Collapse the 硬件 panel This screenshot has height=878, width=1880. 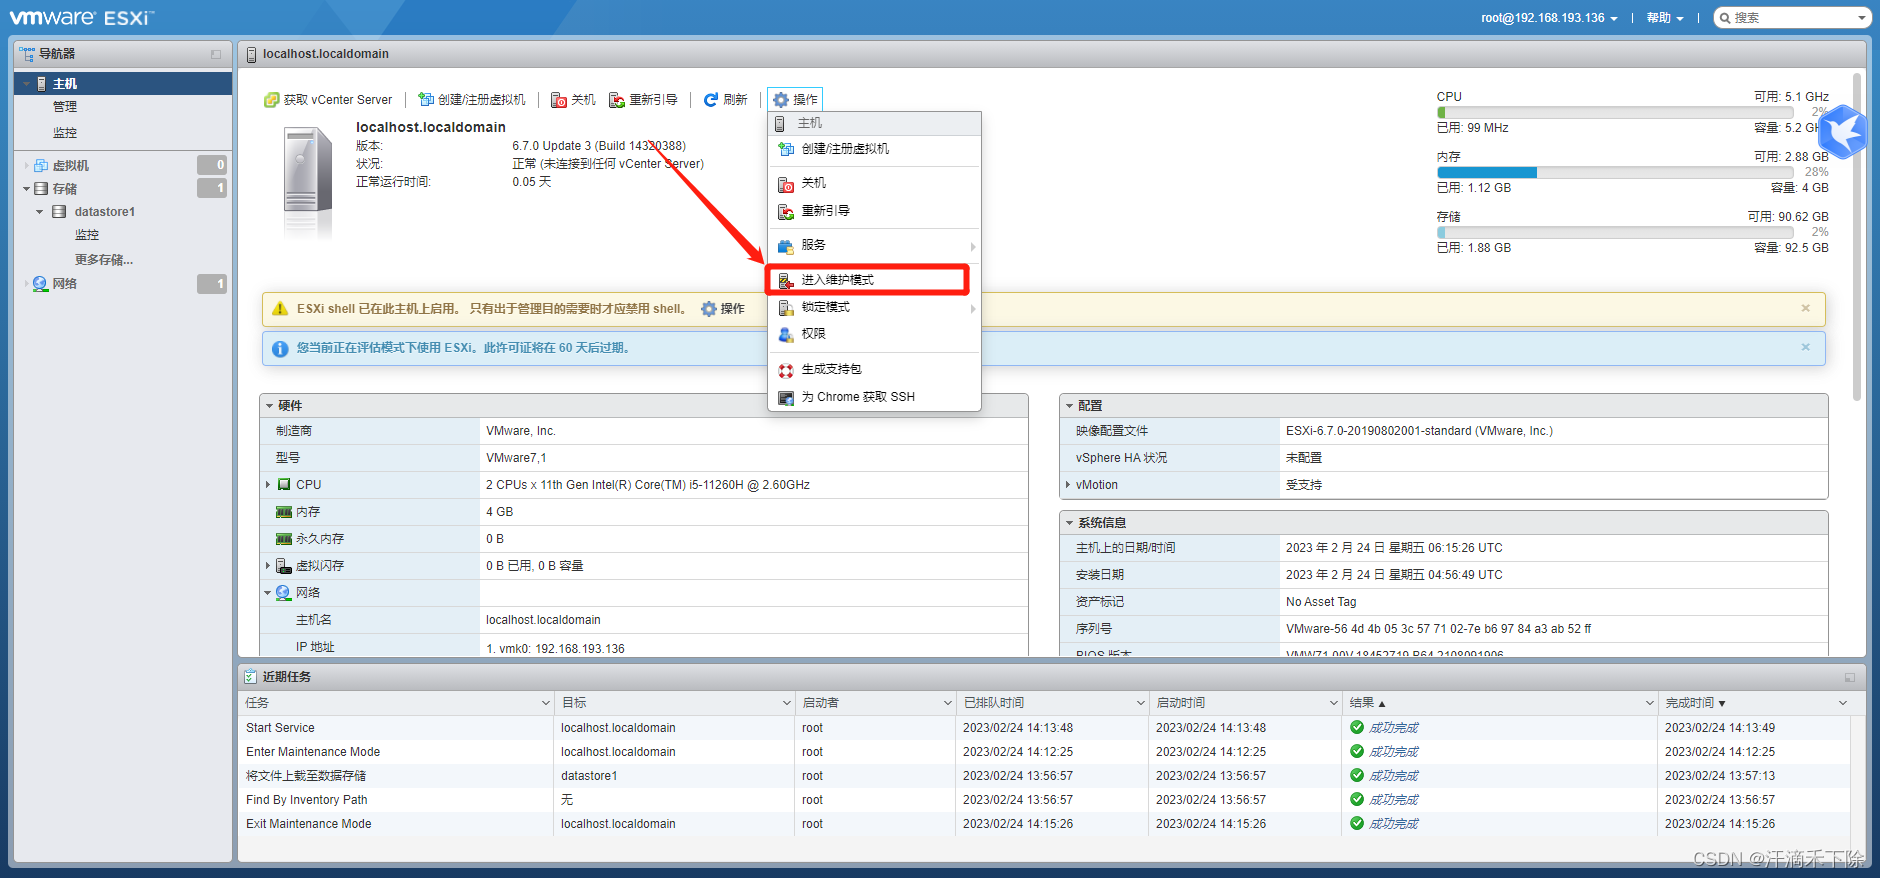270,406
